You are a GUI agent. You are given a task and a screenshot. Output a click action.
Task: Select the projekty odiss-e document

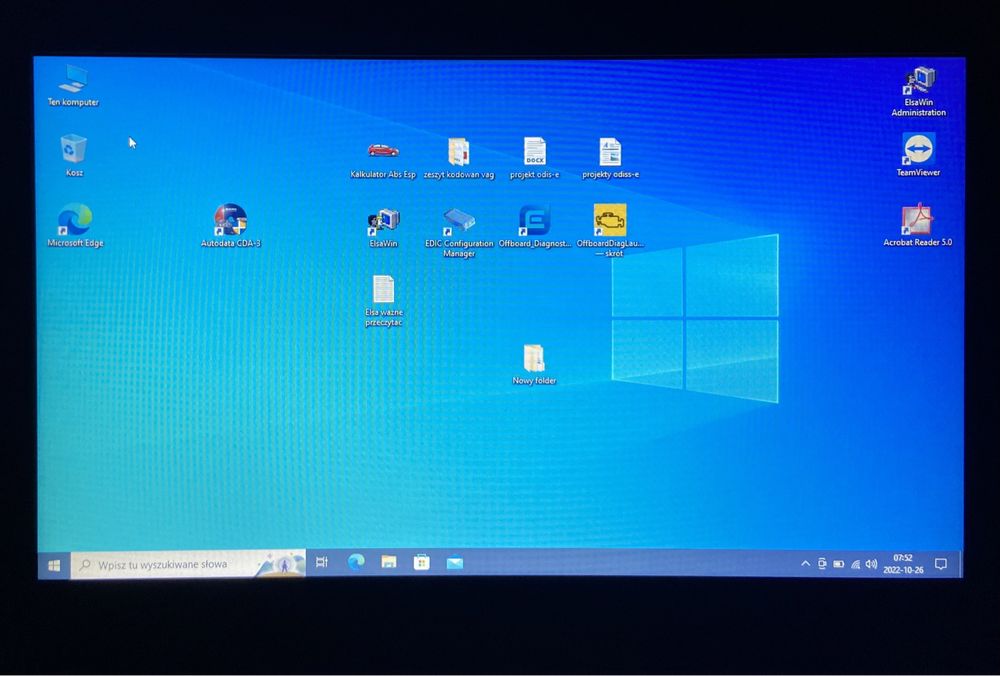(x=610, y=158)
